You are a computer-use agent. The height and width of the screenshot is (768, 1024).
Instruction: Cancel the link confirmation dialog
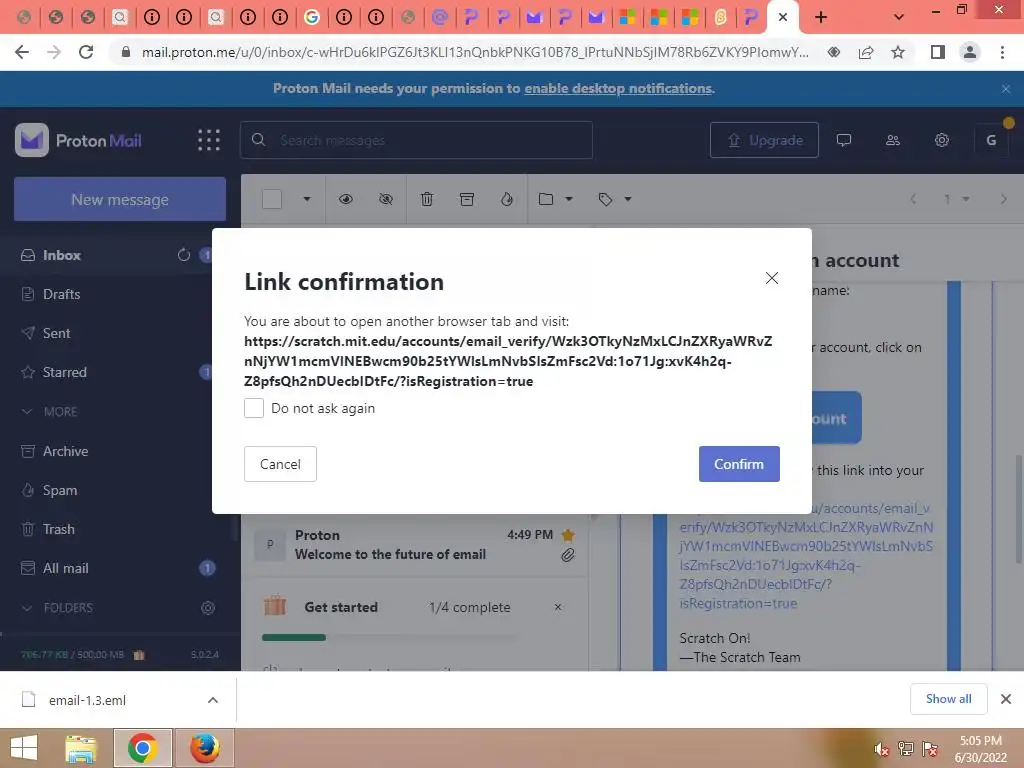[280, 464]
